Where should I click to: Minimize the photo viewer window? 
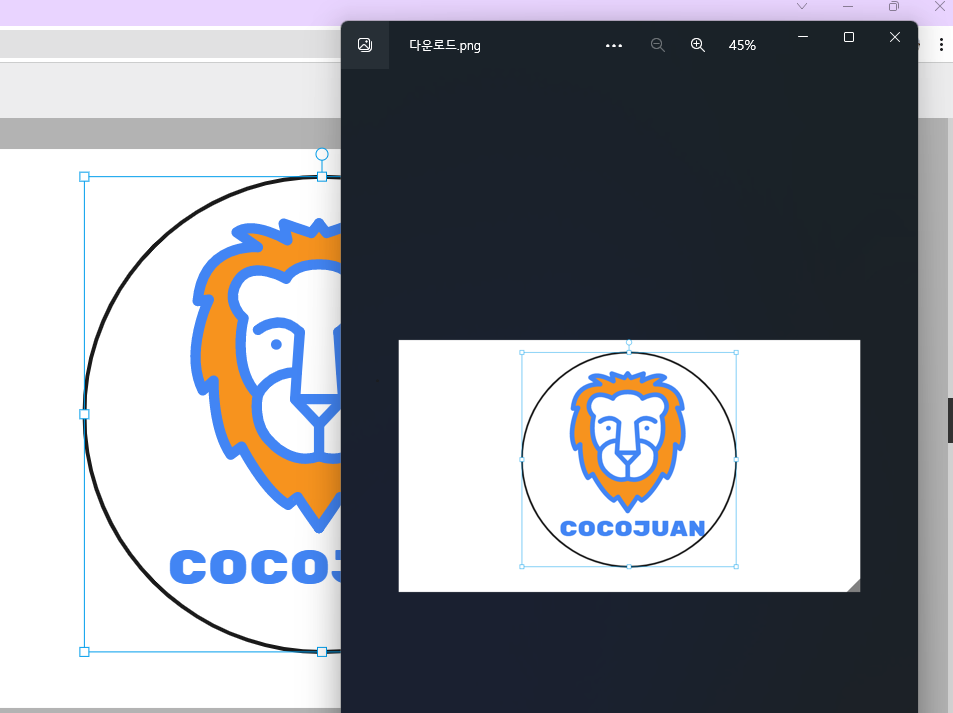(x=803, y=37)
